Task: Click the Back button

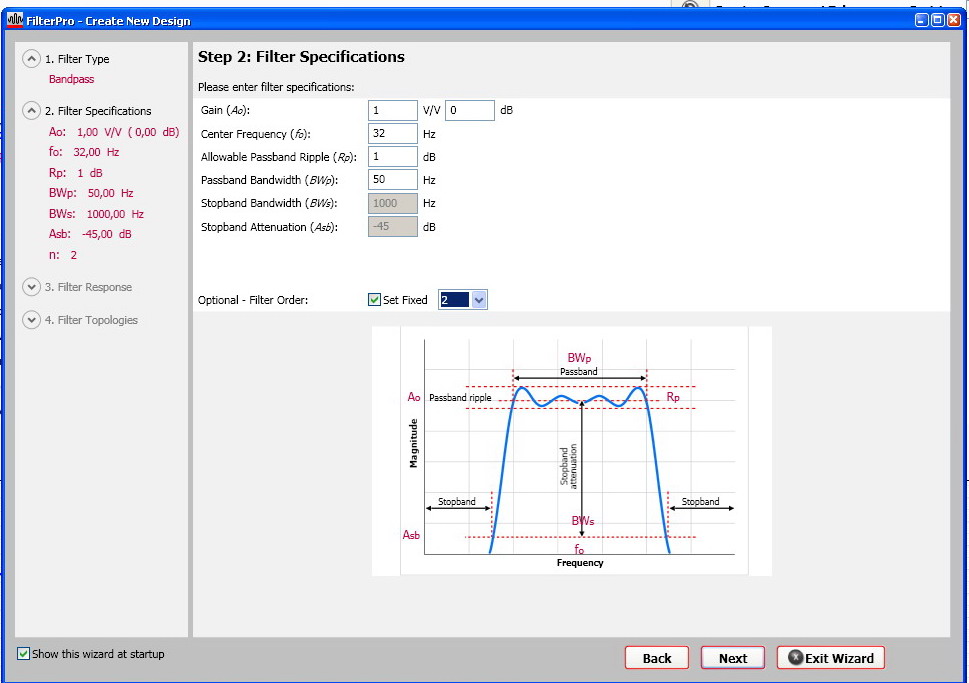Action: (x=656, y=658)
